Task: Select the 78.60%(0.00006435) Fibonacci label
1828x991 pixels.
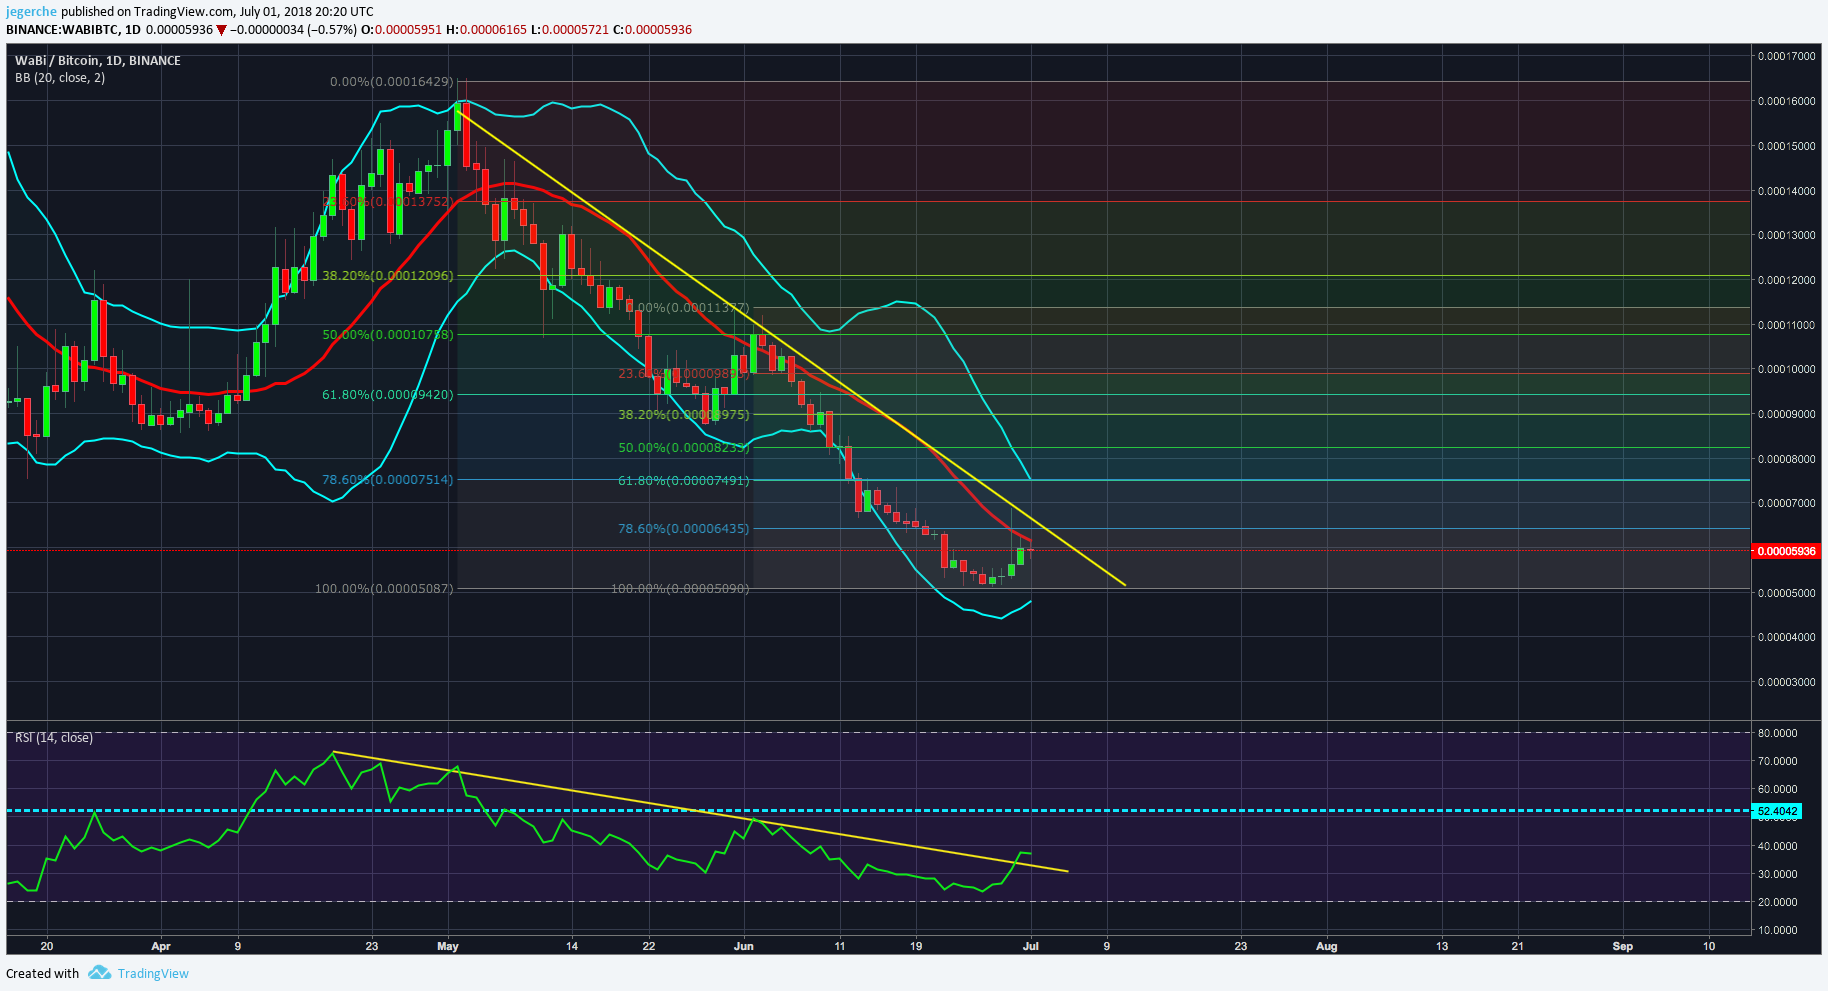Action: 684,529
